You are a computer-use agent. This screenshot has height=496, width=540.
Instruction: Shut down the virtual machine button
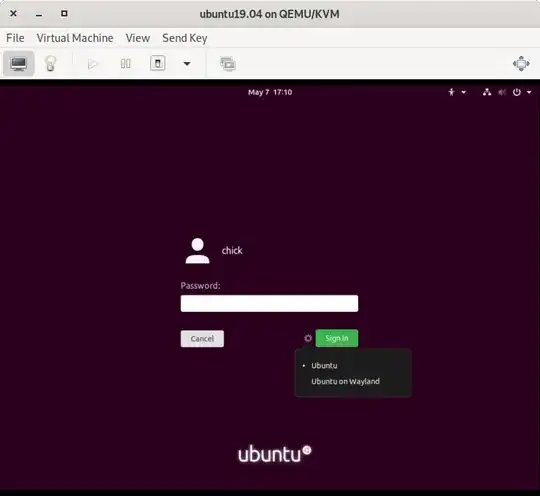coord(158,63)
